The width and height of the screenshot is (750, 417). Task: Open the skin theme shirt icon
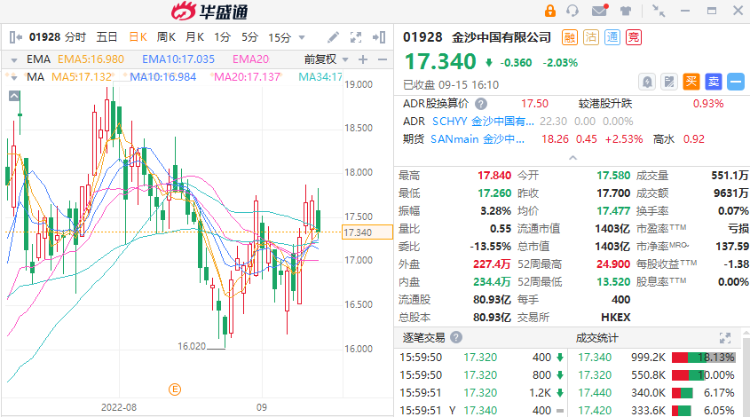point(625,11)
